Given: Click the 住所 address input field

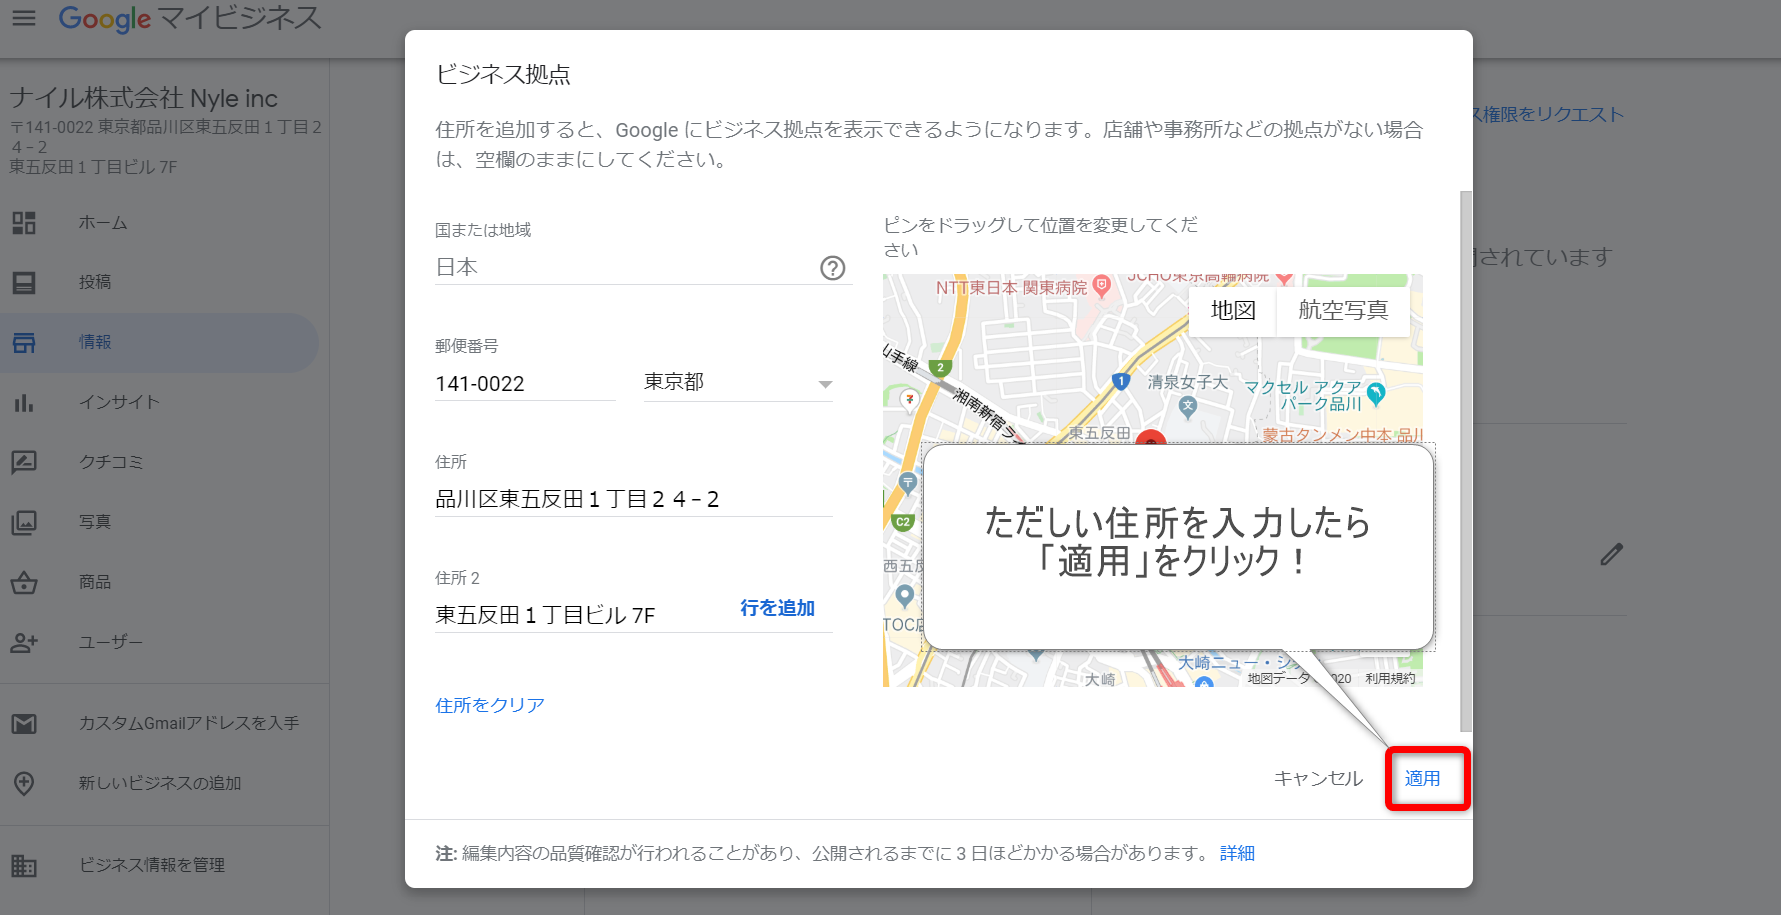Looking at the screenshot, I should [x=634, y=499].
